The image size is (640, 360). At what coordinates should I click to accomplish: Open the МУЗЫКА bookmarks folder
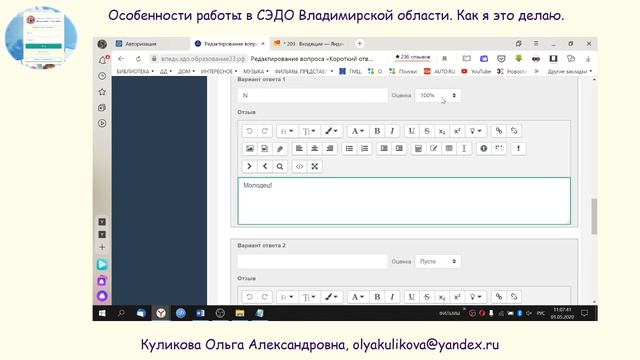point(256,71)
